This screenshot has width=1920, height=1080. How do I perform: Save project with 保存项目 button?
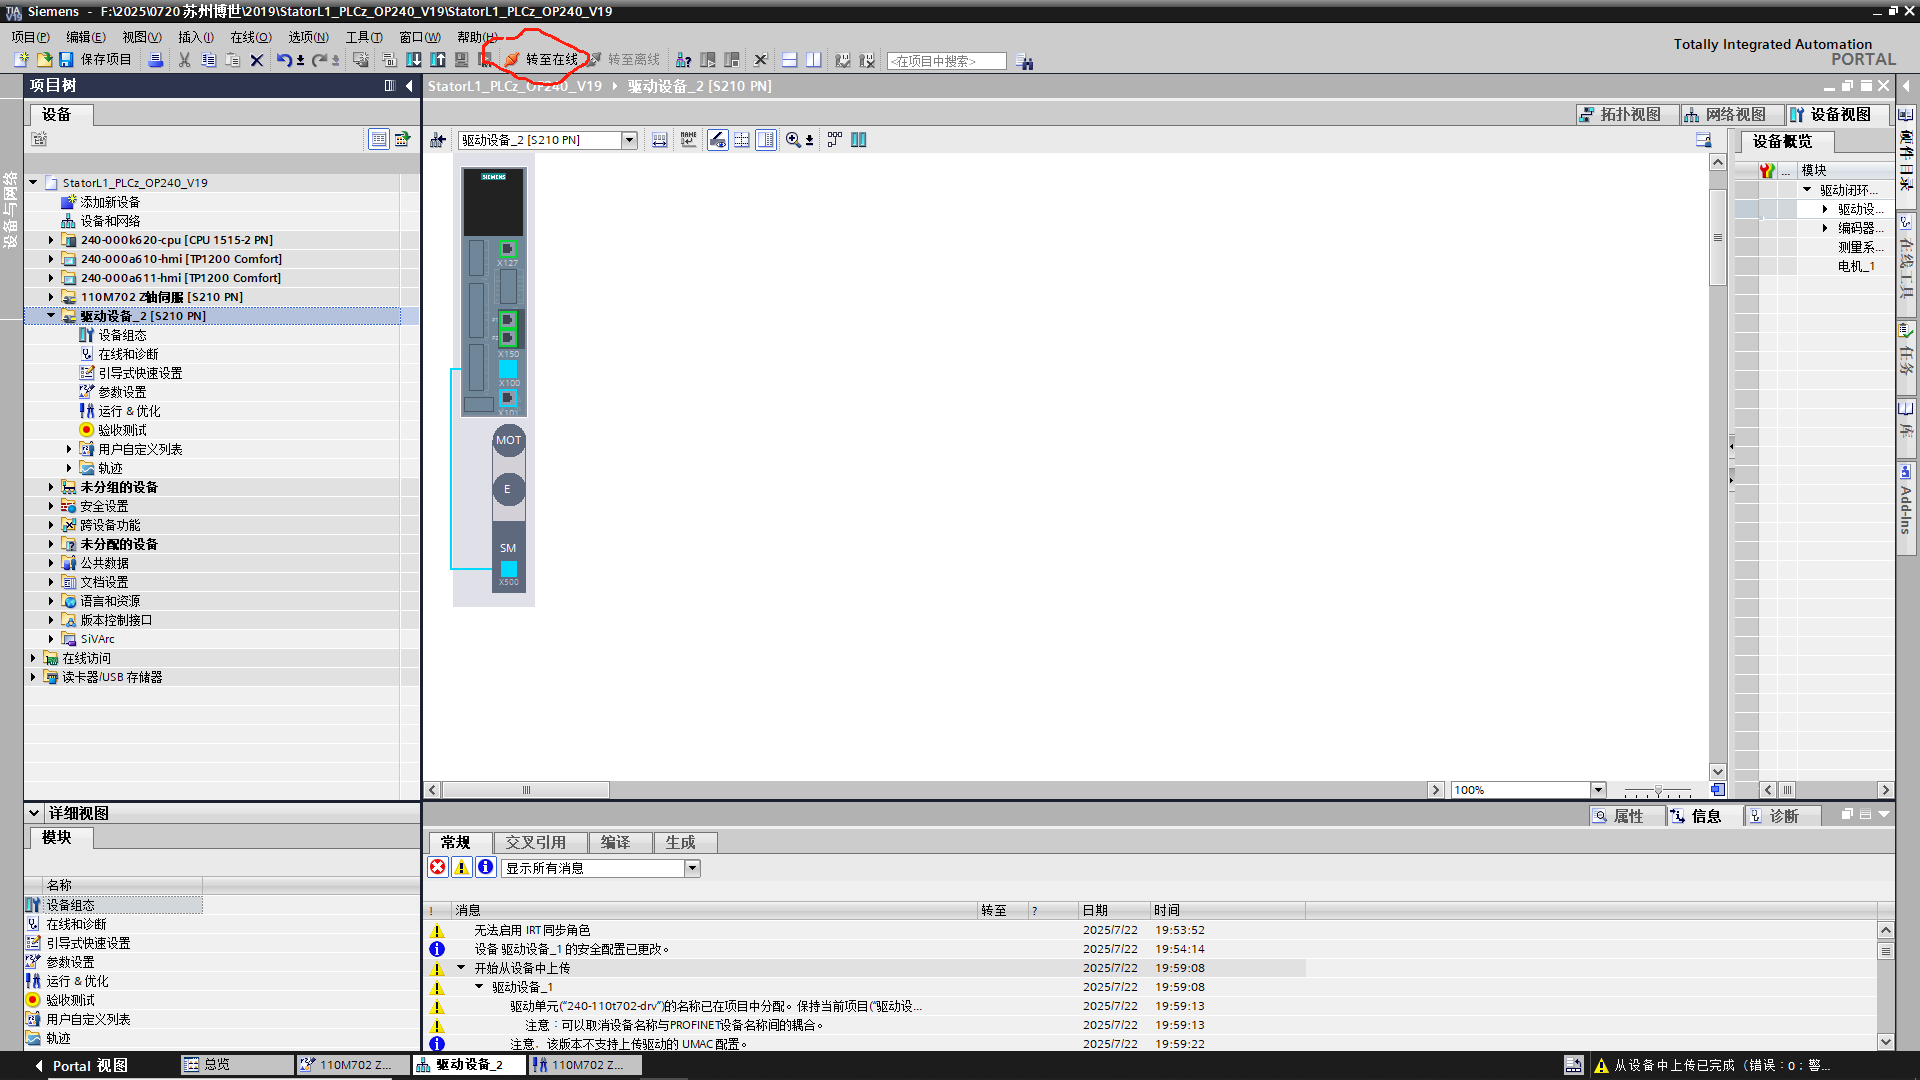point(96,60)
